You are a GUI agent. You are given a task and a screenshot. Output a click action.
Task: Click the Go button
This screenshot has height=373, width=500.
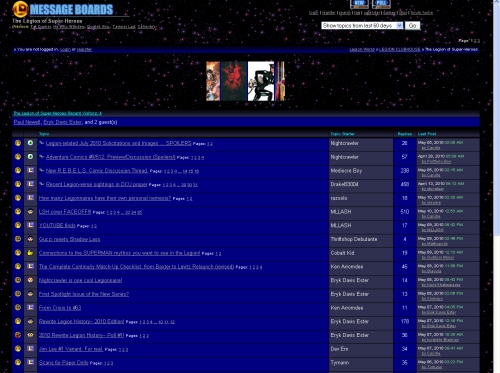pyautogui.click(x=412, y=26)
